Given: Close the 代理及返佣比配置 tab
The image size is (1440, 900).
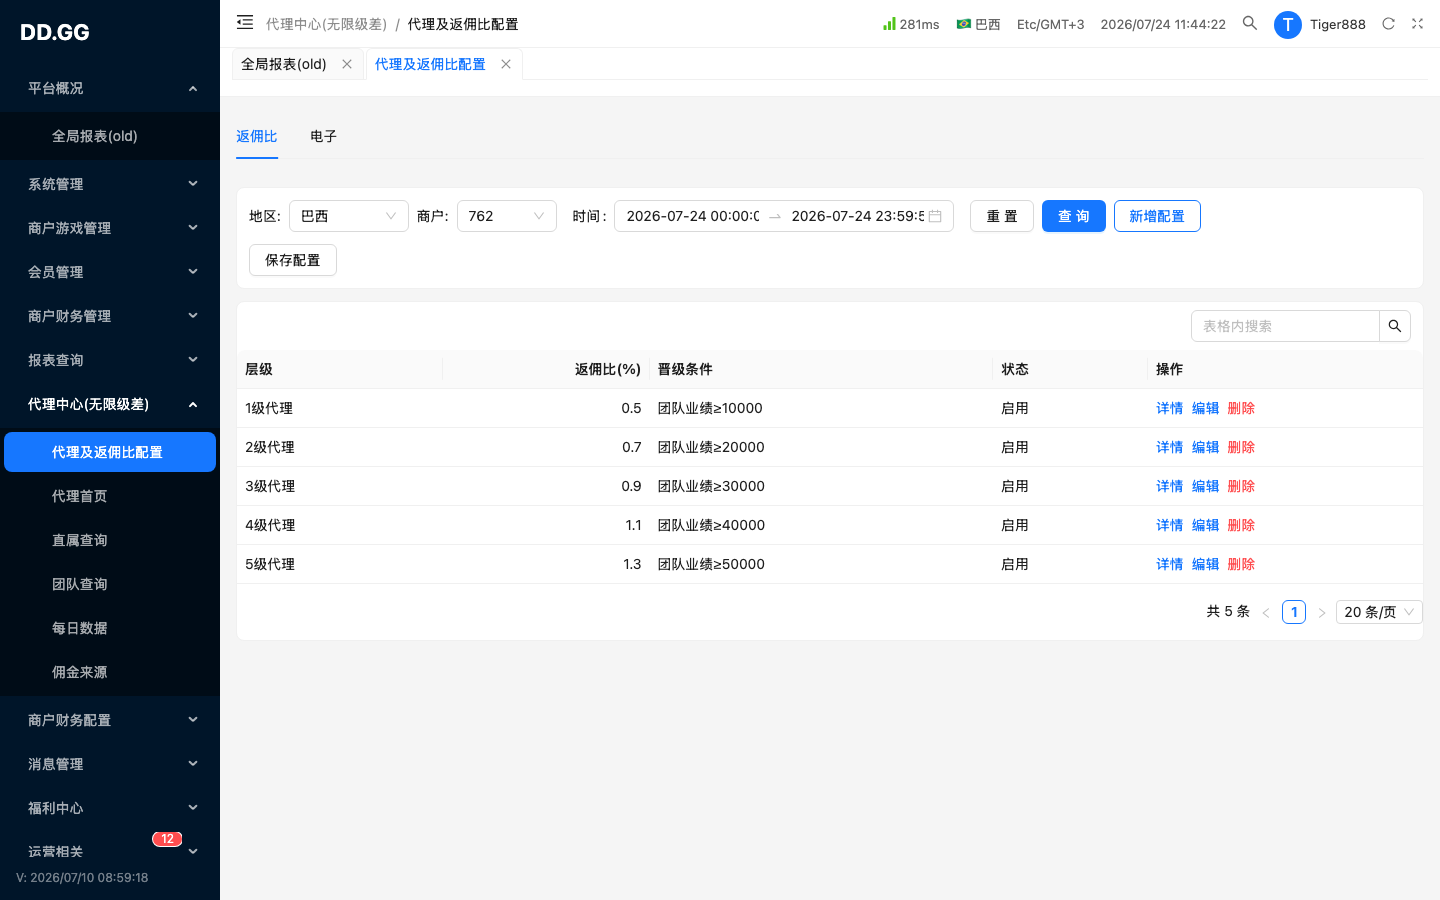Looking at the screenshot, I should [x=506, y=64].
